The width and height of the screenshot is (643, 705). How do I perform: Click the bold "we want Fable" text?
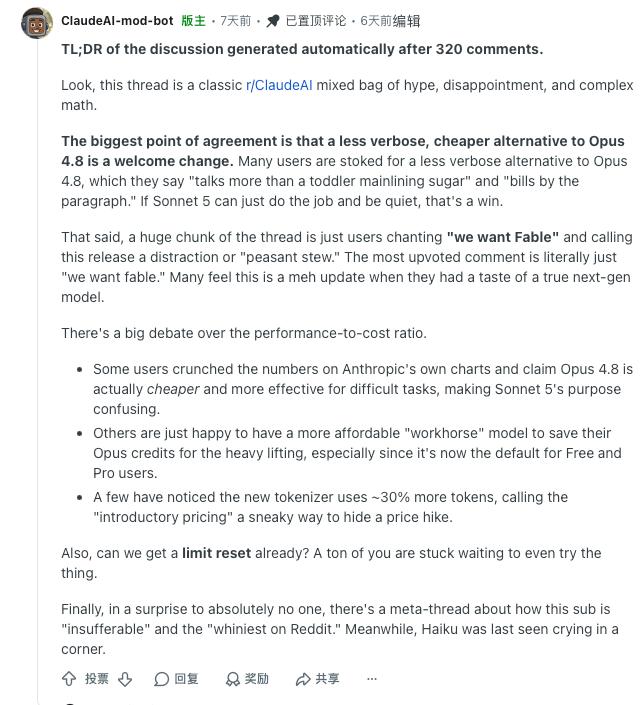(503, 237)
